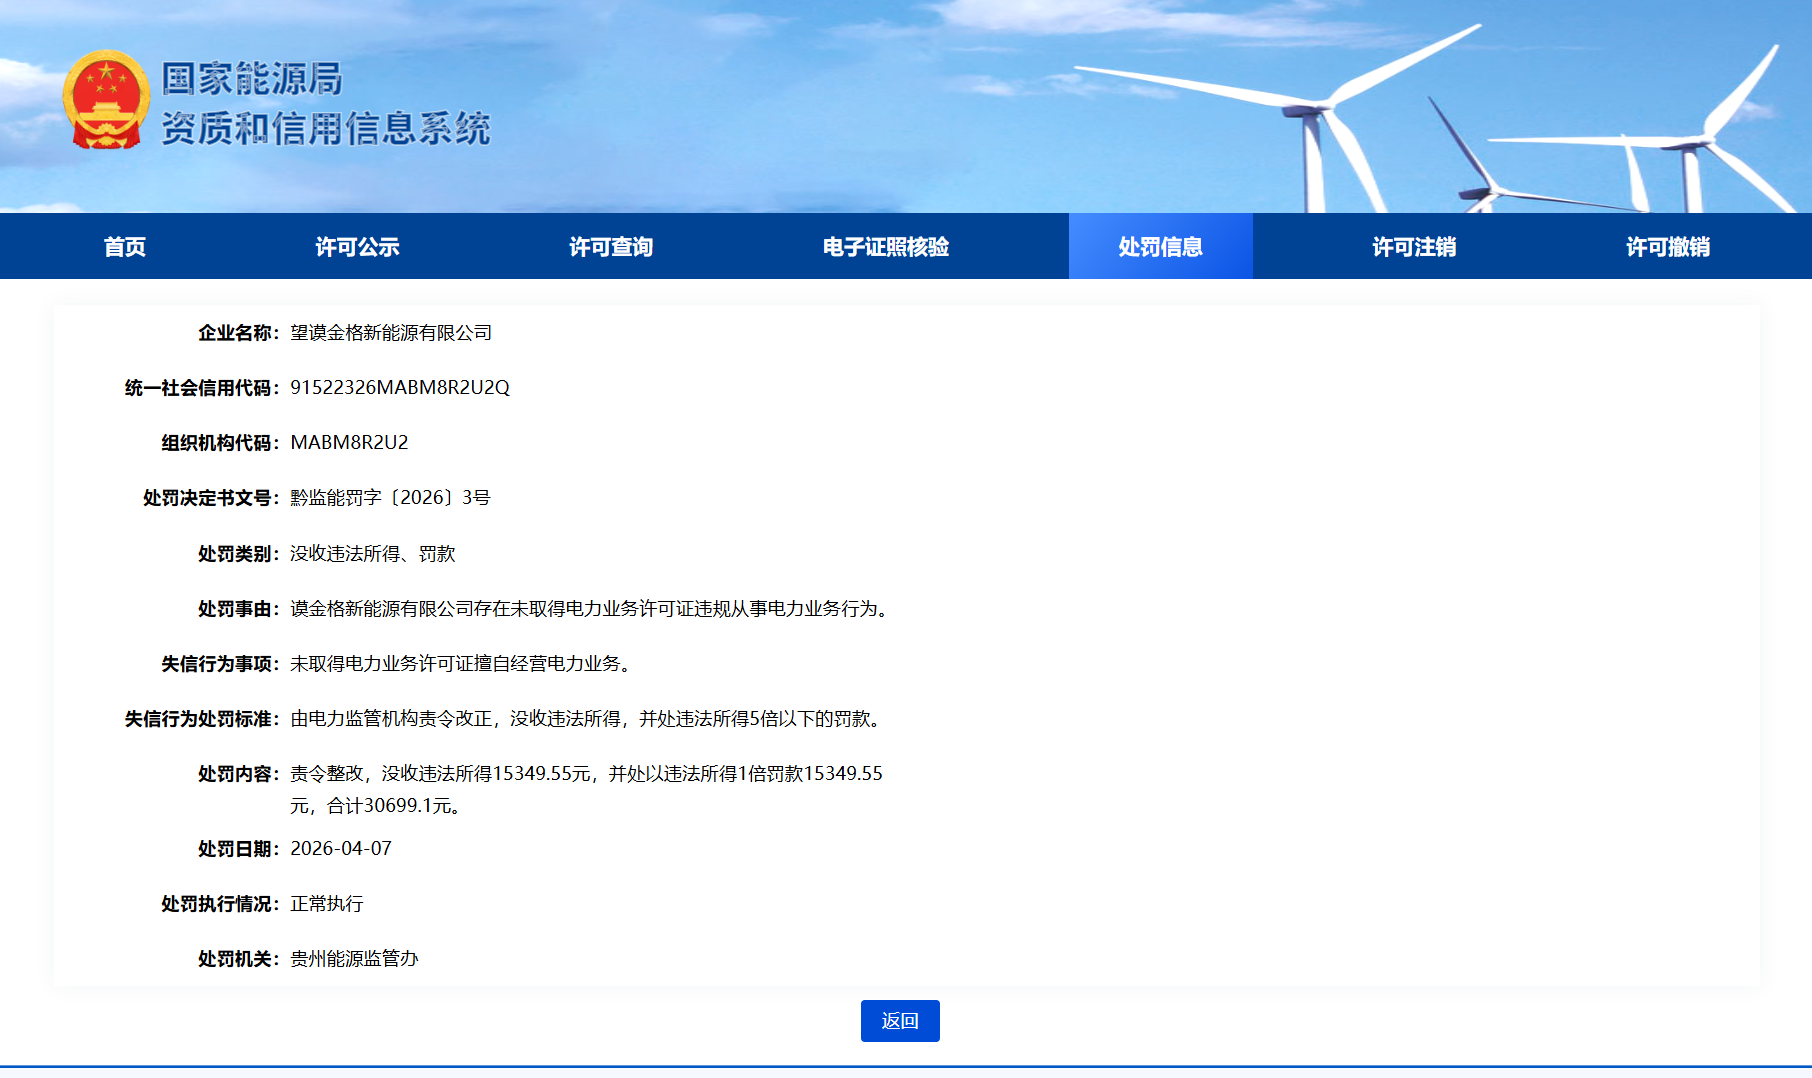Navigate to the 许可撤销 tab
The width and height of the screenshot is (1812, 1078).
[1667, 247]
